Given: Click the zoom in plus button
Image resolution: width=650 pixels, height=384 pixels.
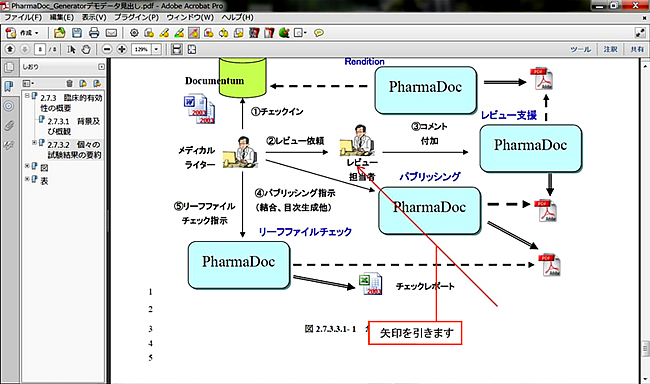Looking at the screenshot, I should 121,49.
